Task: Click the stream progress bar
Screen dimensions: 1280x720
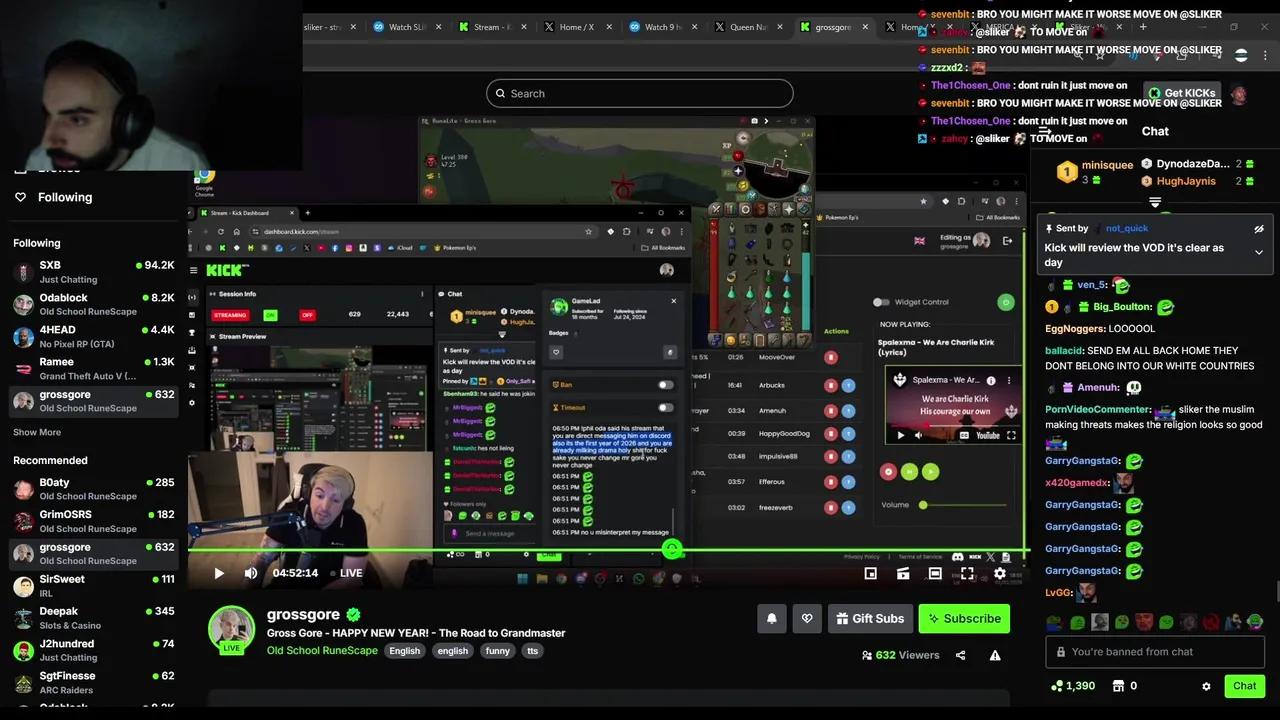Action: click(608, 550)
